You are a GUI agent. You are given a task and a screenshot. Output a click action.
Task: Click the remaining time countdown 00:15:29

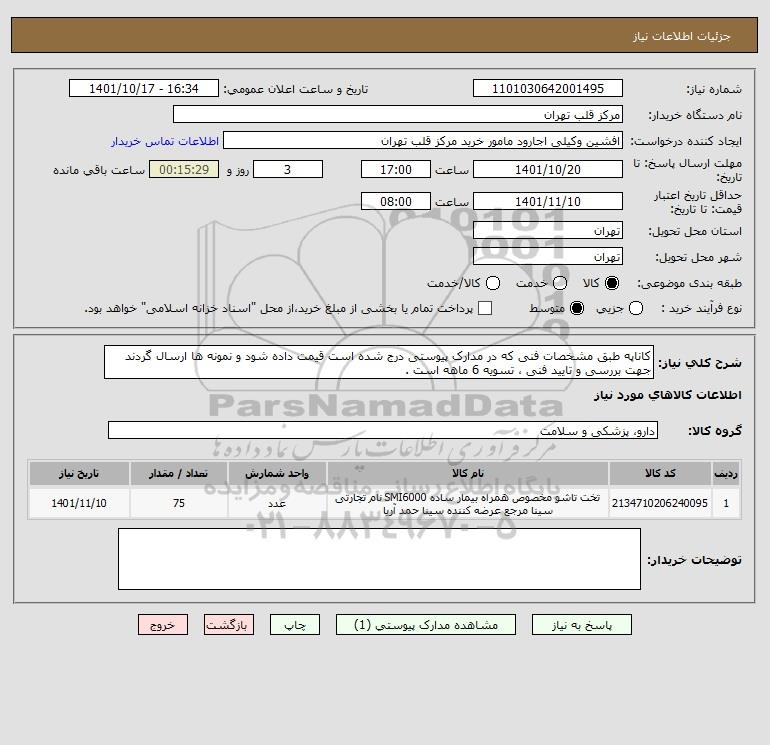pos(184,169)
